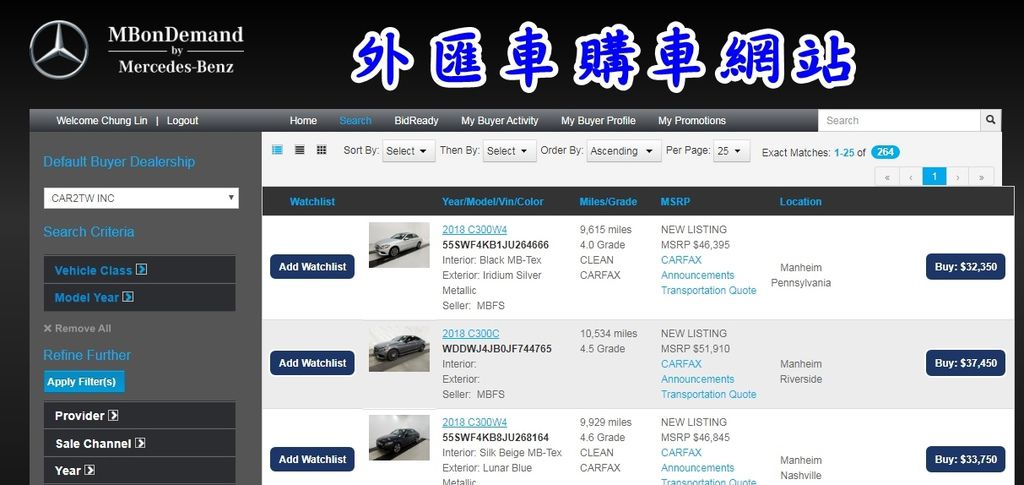Image resolution: width=1024 pixels, height=485 pixels.
Task: Click into the Search input field
Action: click(x=899, y=120)
